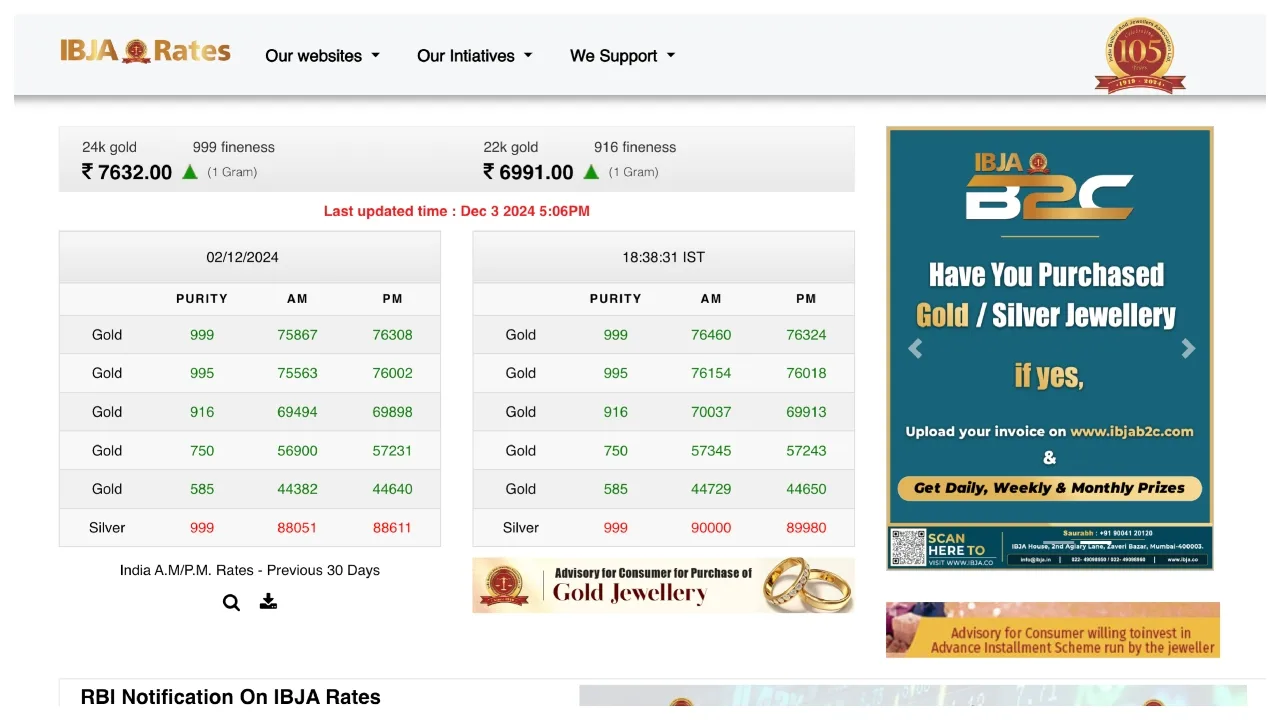Click the RBI Notification On IBJA Rates heading
Screen dimensions: 1280x720
tap(231, 697)
